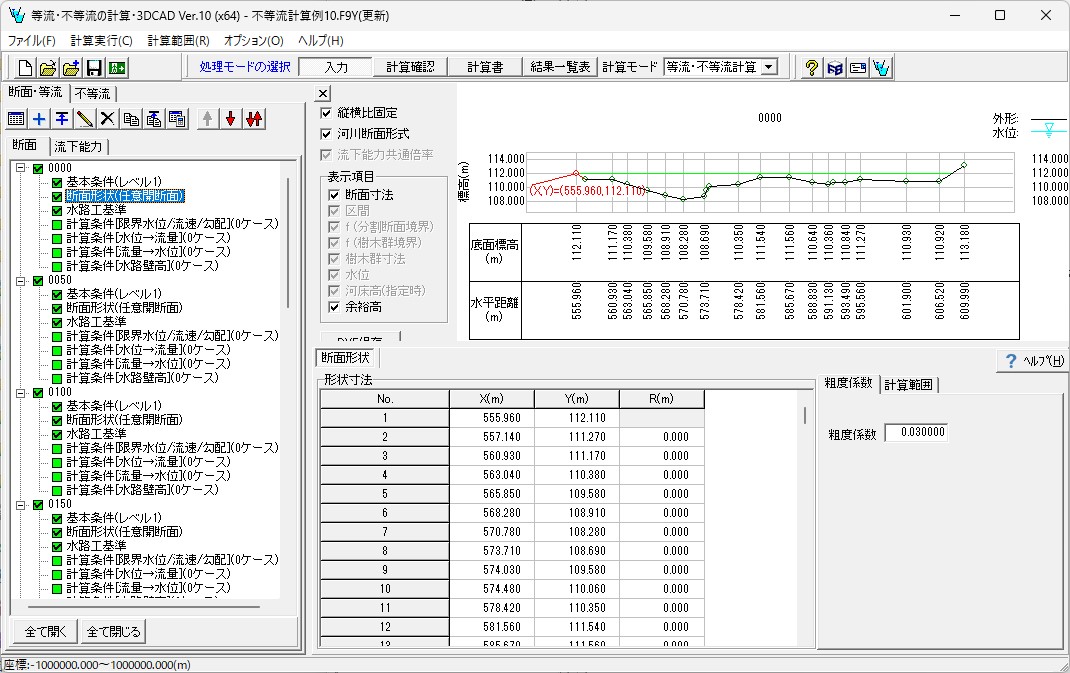Open the 計算モード dropdown
Screen dimensions: 1070x673
tap(768, 67)
